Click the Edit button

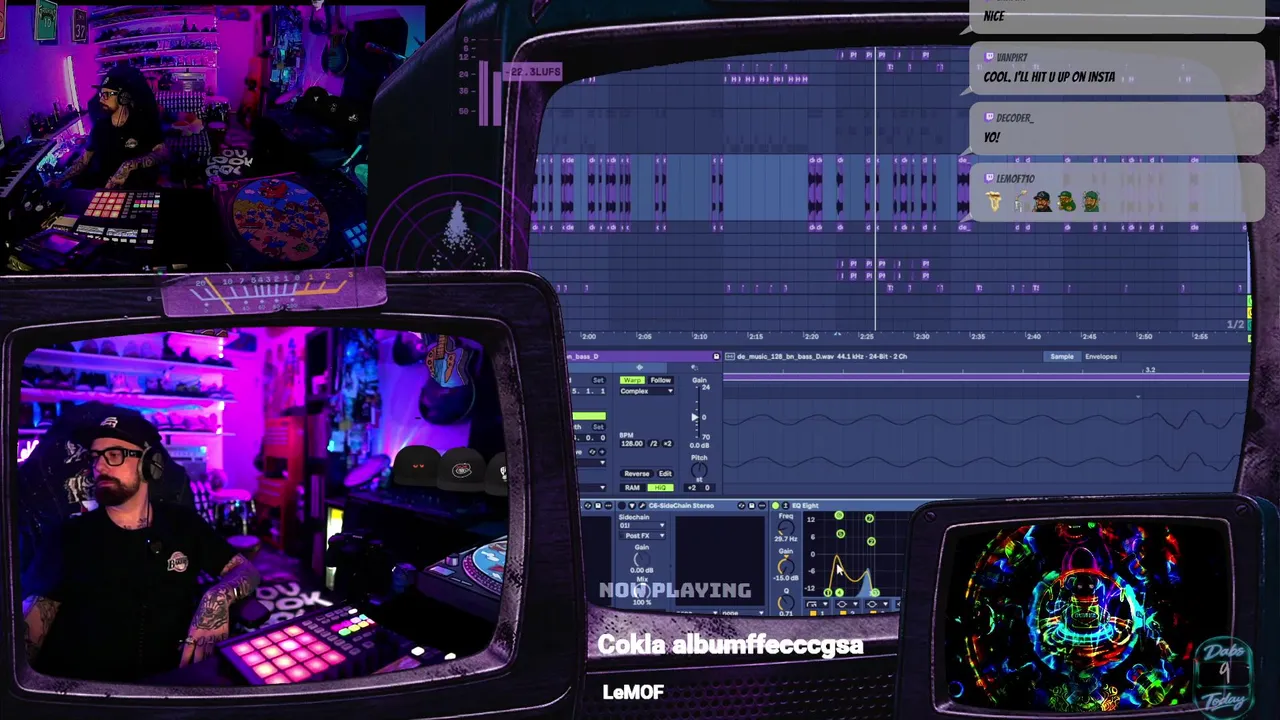click(665, 474)
